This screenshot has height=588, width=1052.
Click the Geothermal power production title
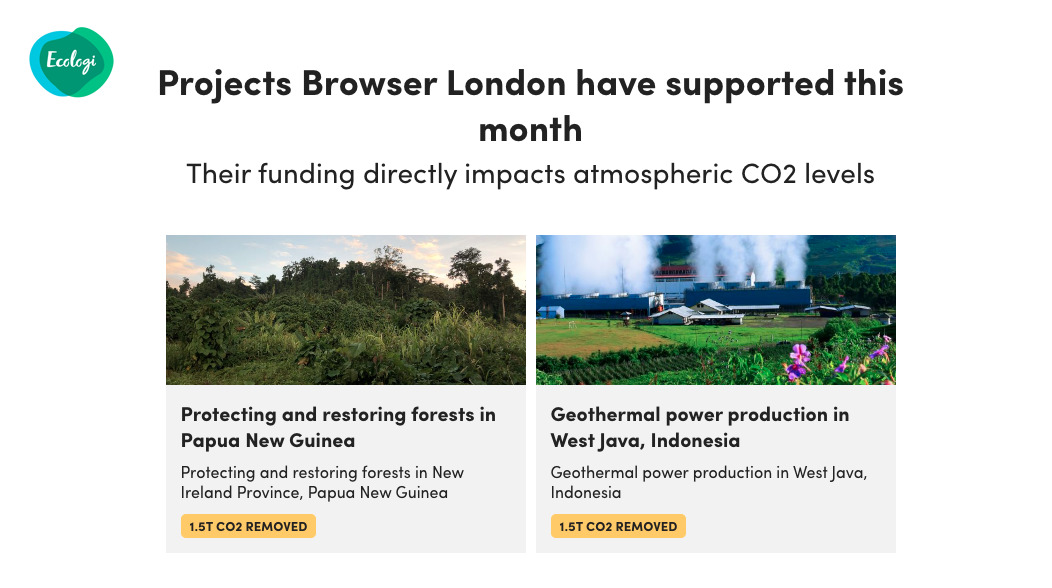(700, 428)
